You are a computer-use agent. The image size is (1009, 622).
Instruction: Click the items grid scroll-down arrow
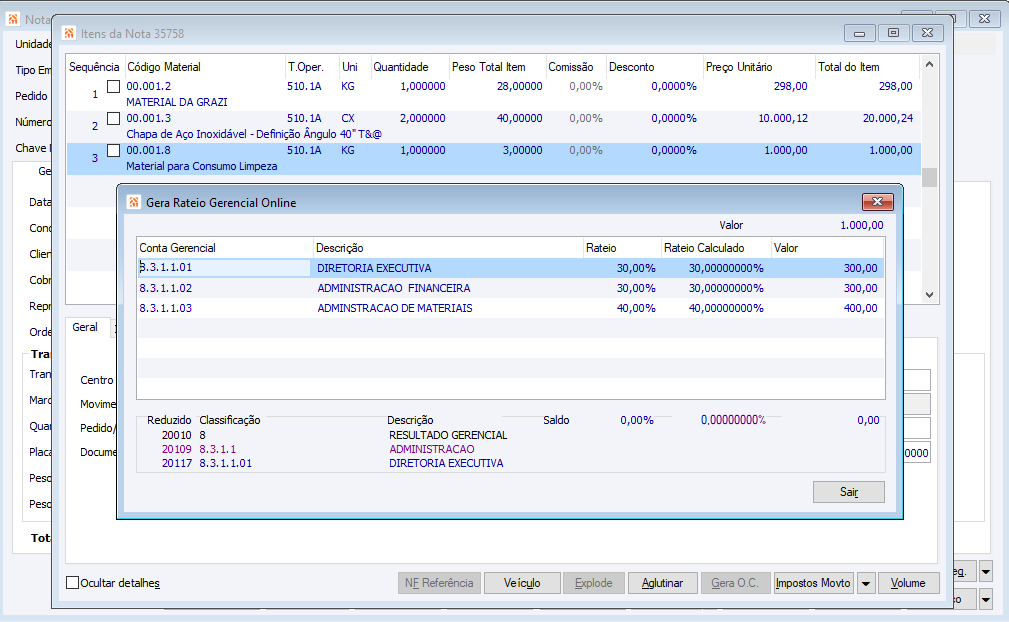pos(929,295)
